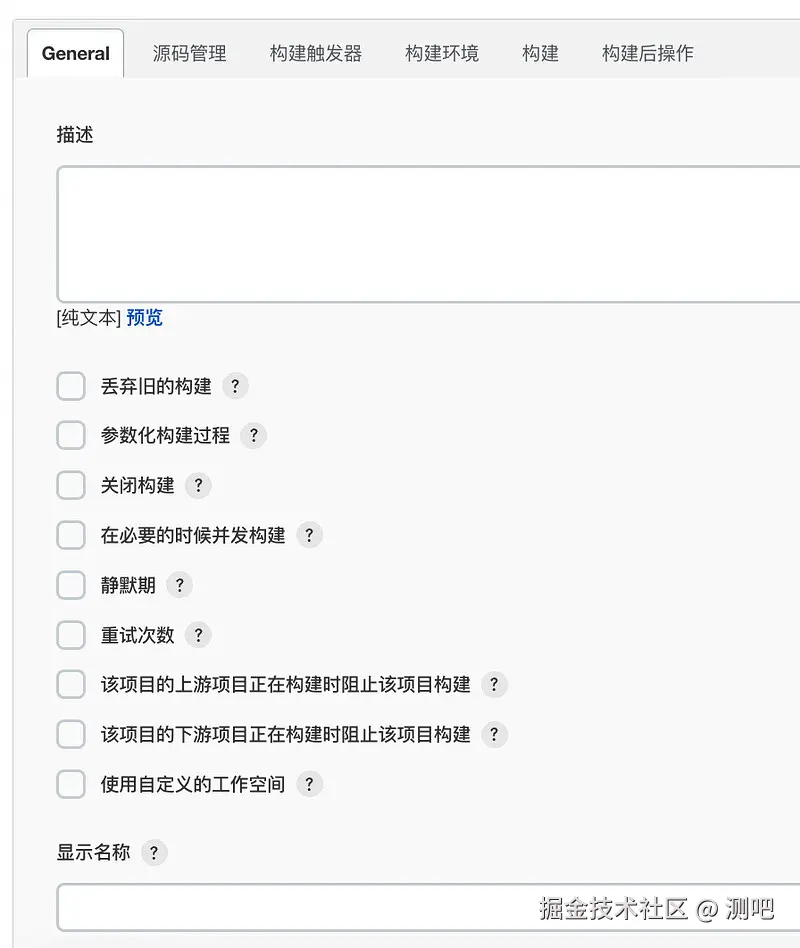800x948 pixels.
Task: Switch to the 源码管理 tab
Action: (190, 53)
